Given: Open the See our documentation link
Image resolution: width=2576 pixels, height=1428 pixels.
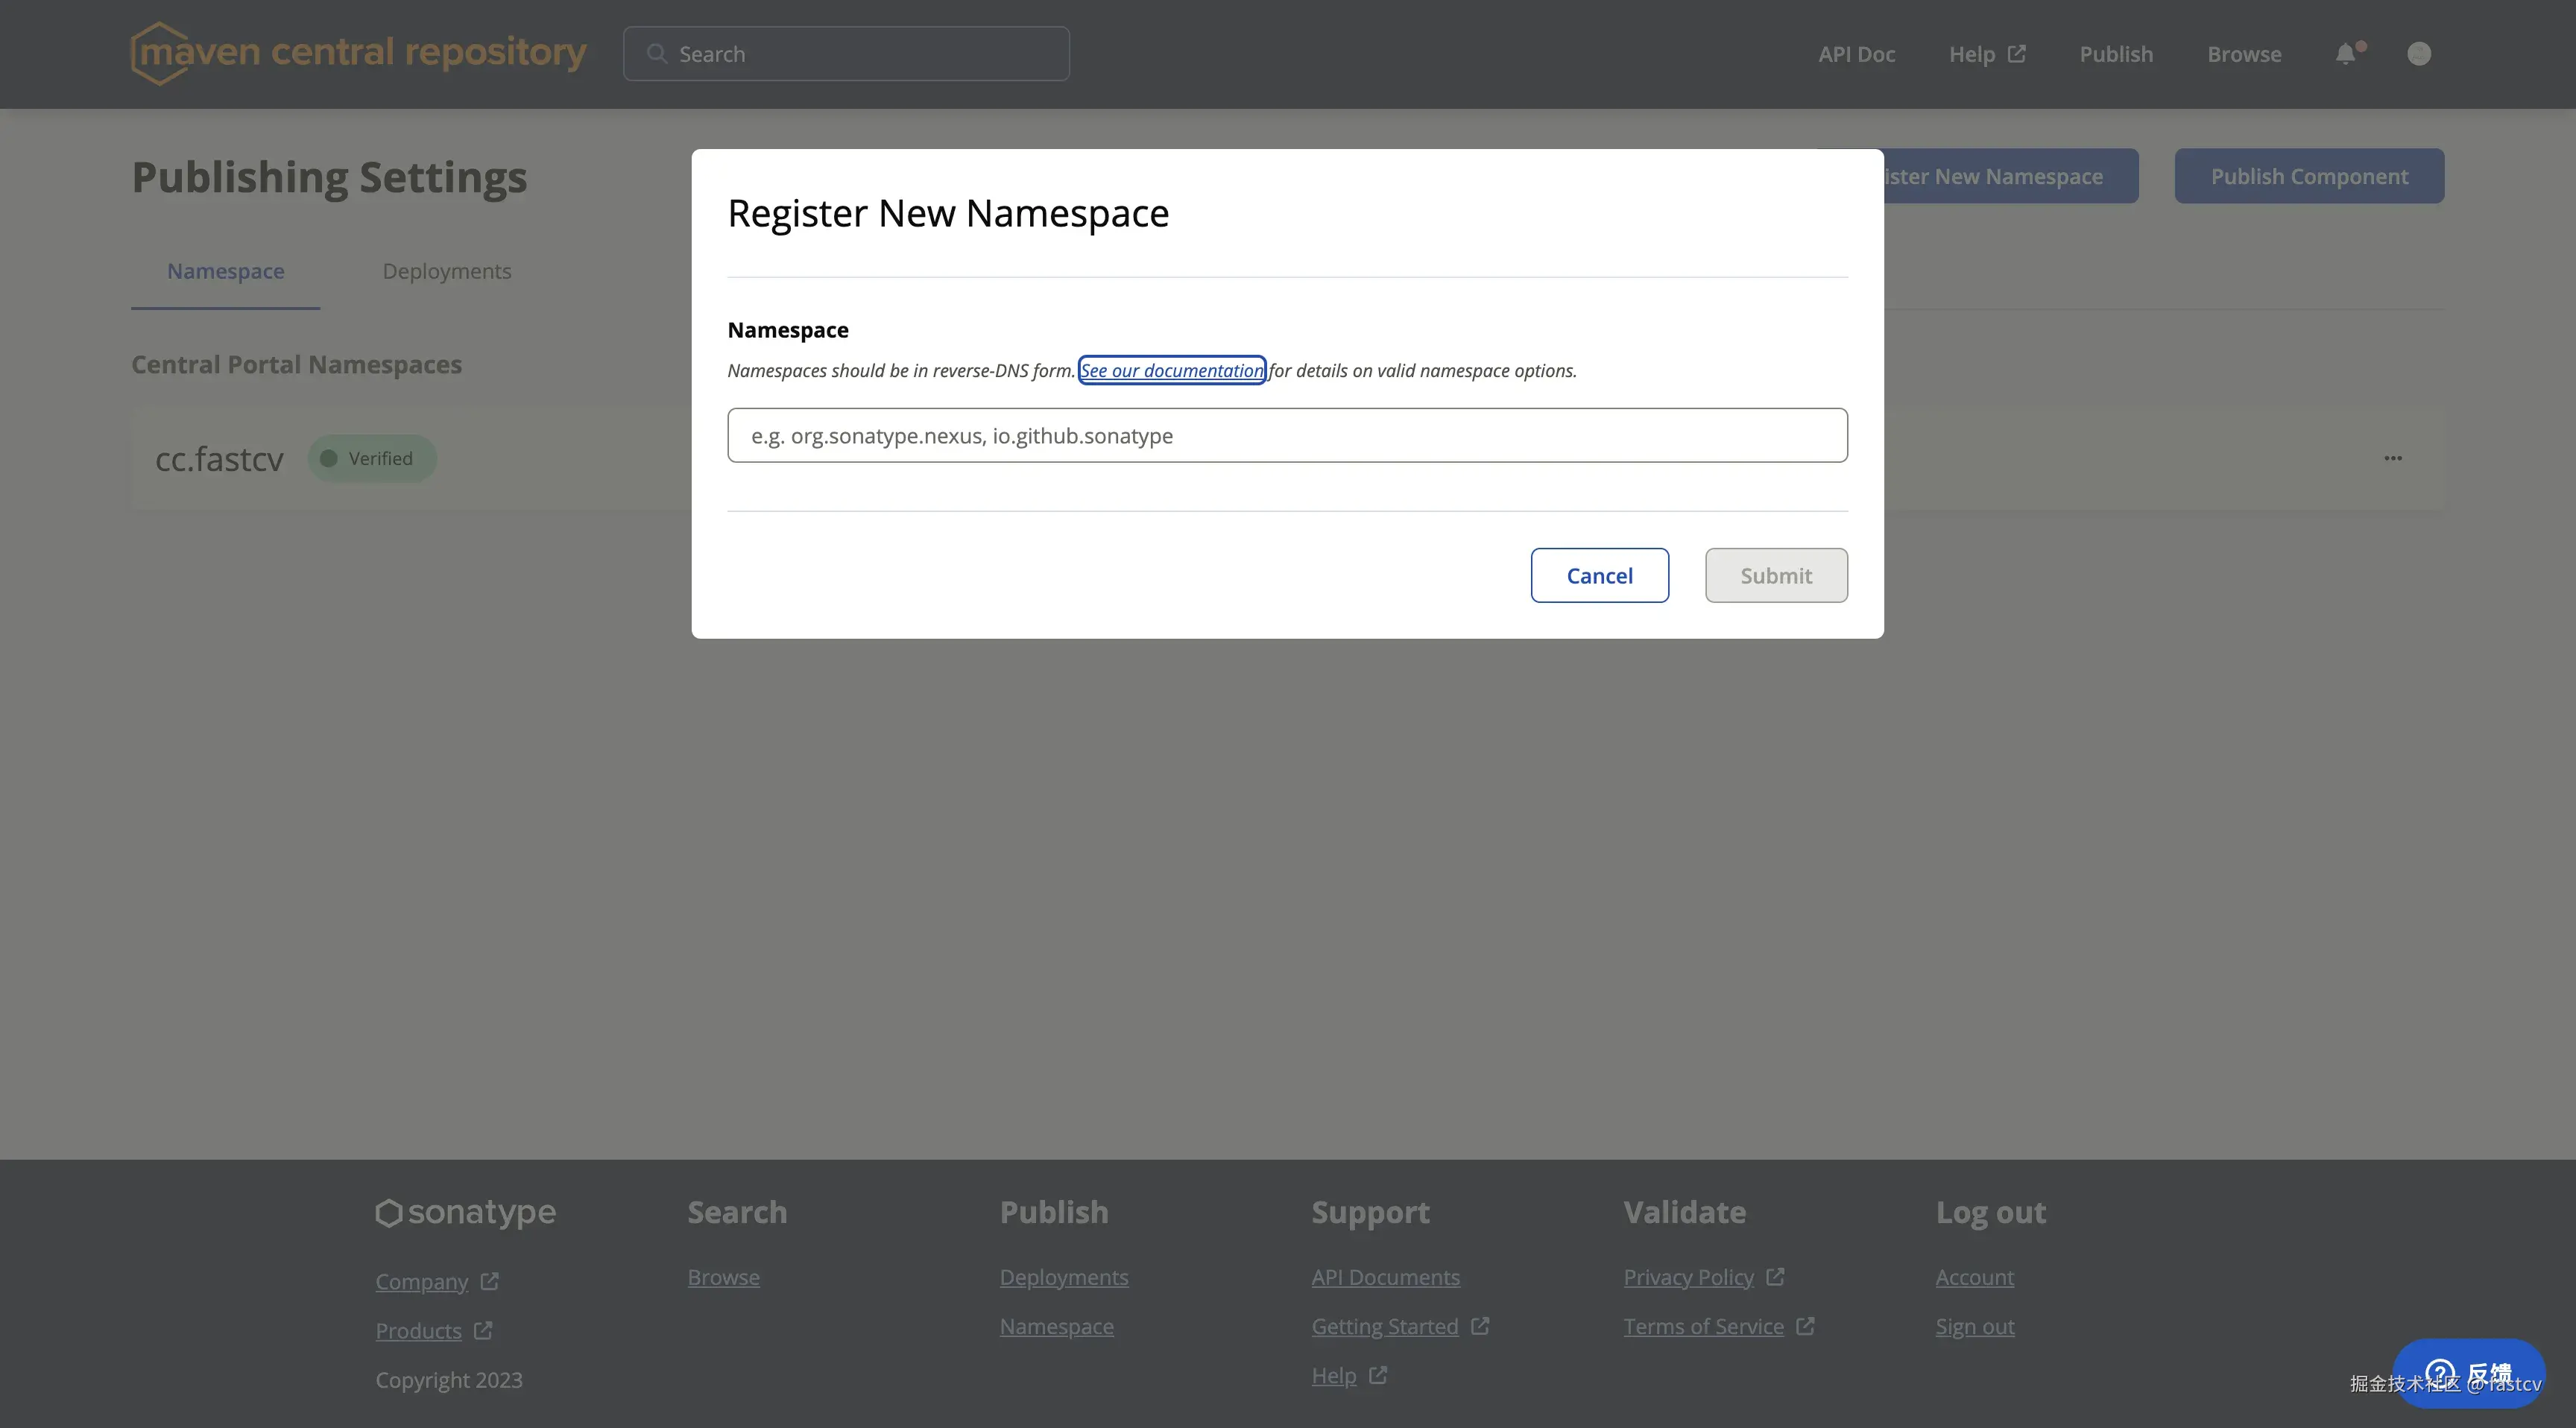Looking at the screenshot, I should 1171,370.
